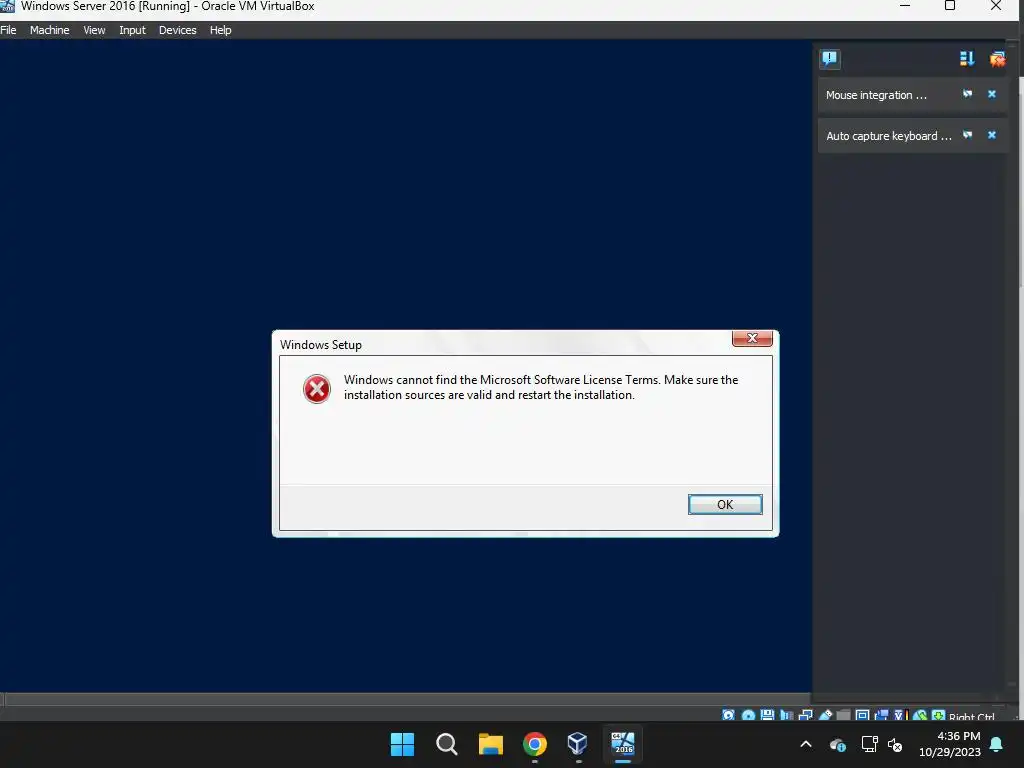
Task: Click the dismiss all notifications icon
Action: pyautogui.click(x=997, y=59)
